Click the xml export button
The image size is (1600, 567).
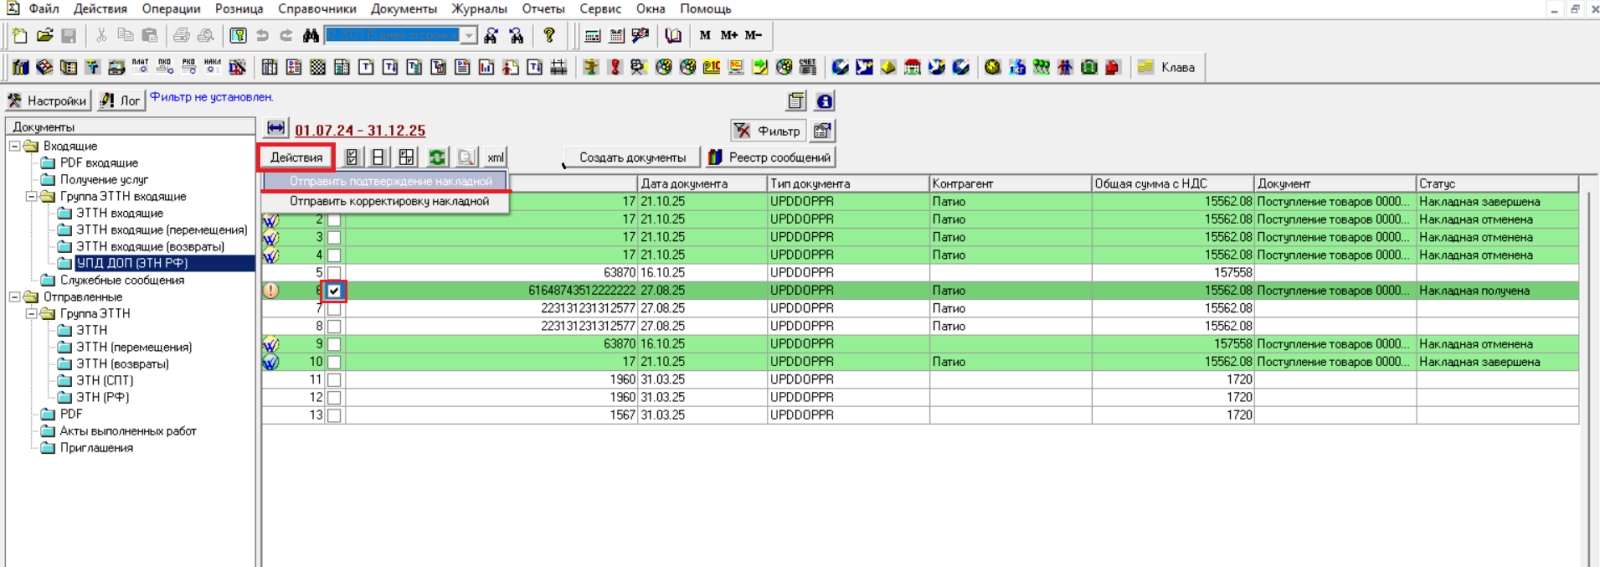[x=495, y=157]
